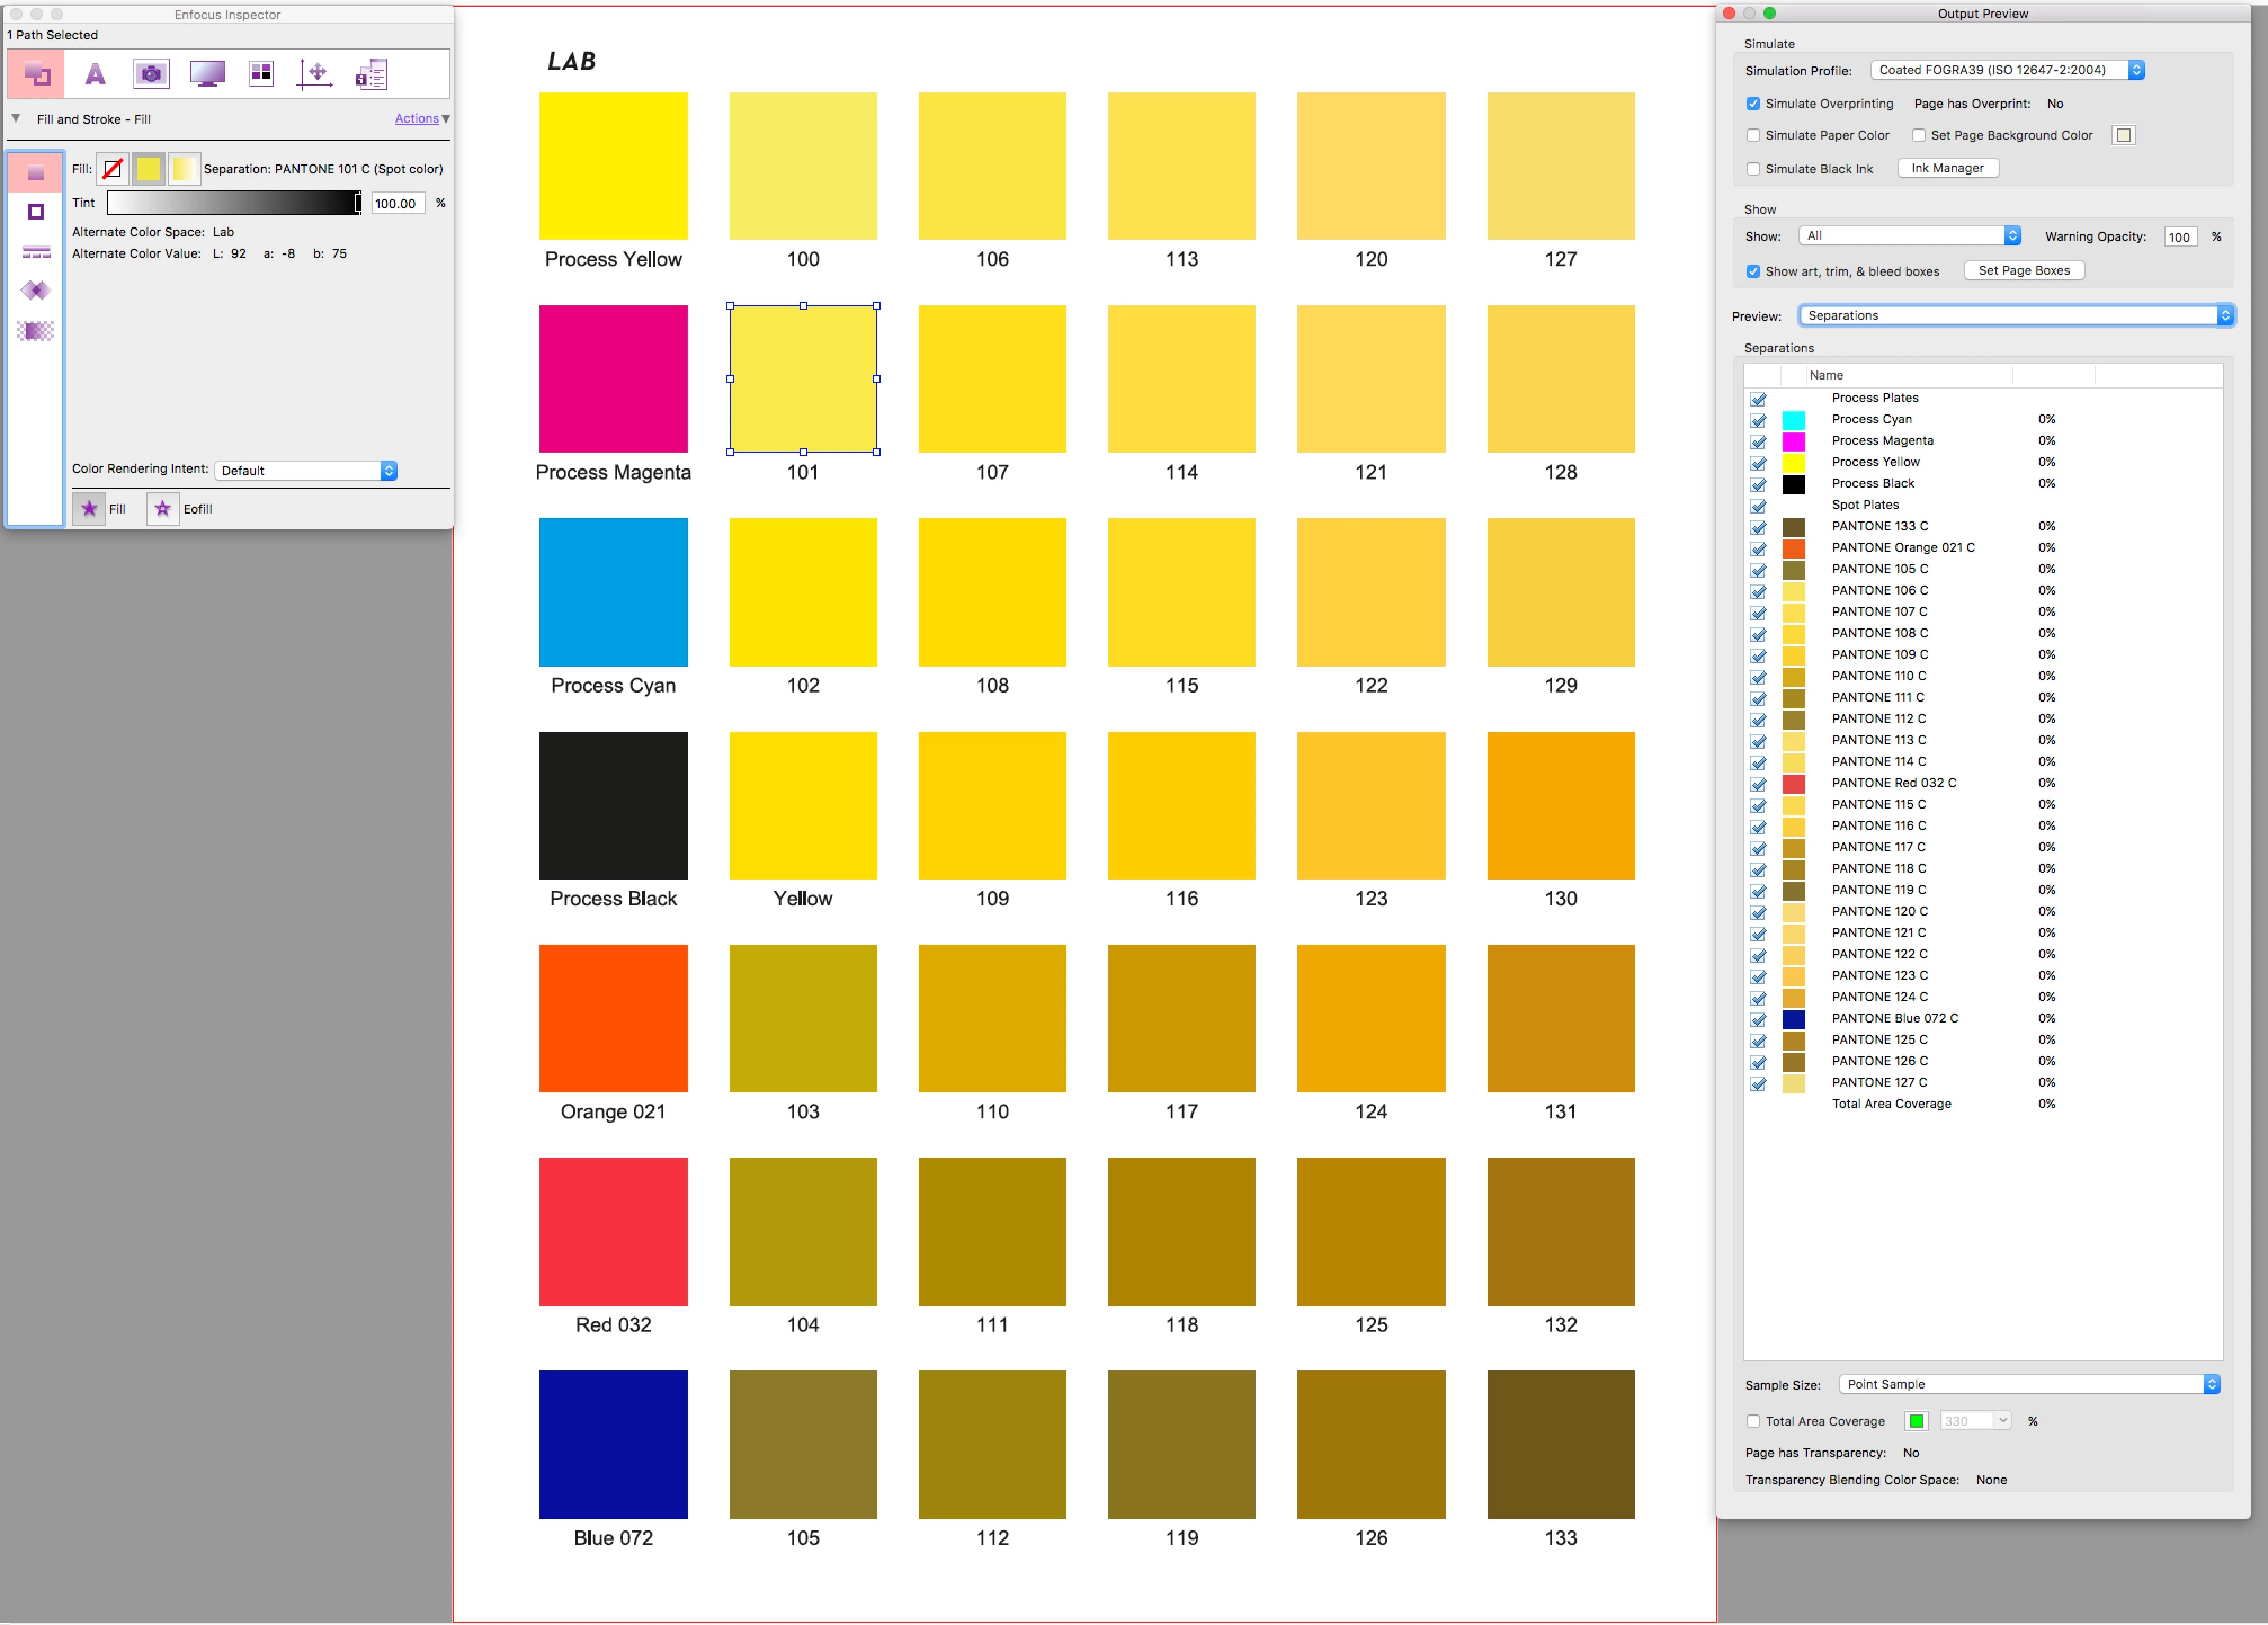The image size is (2268, 1625).
Task: Select the Separations grid inspector icon
Action: [x=261, y=74]
